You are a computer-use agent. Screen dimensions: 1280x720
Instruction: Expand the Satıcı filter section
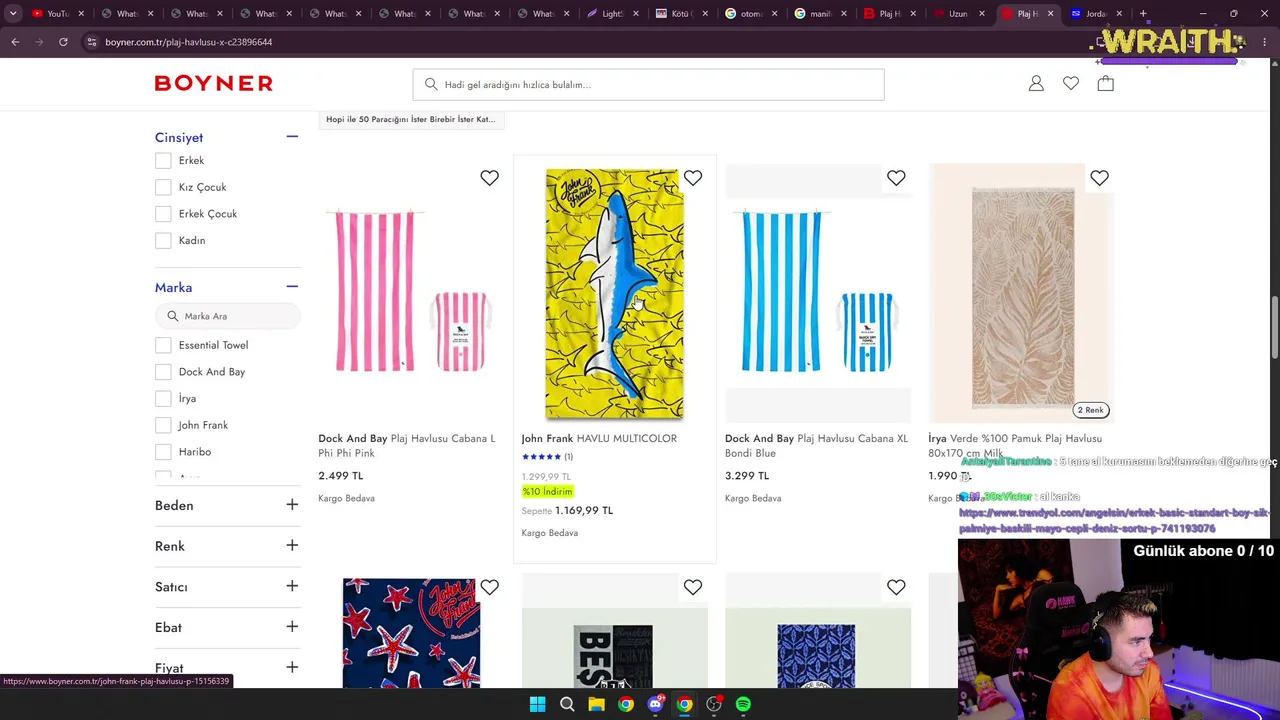pos(292,586)
